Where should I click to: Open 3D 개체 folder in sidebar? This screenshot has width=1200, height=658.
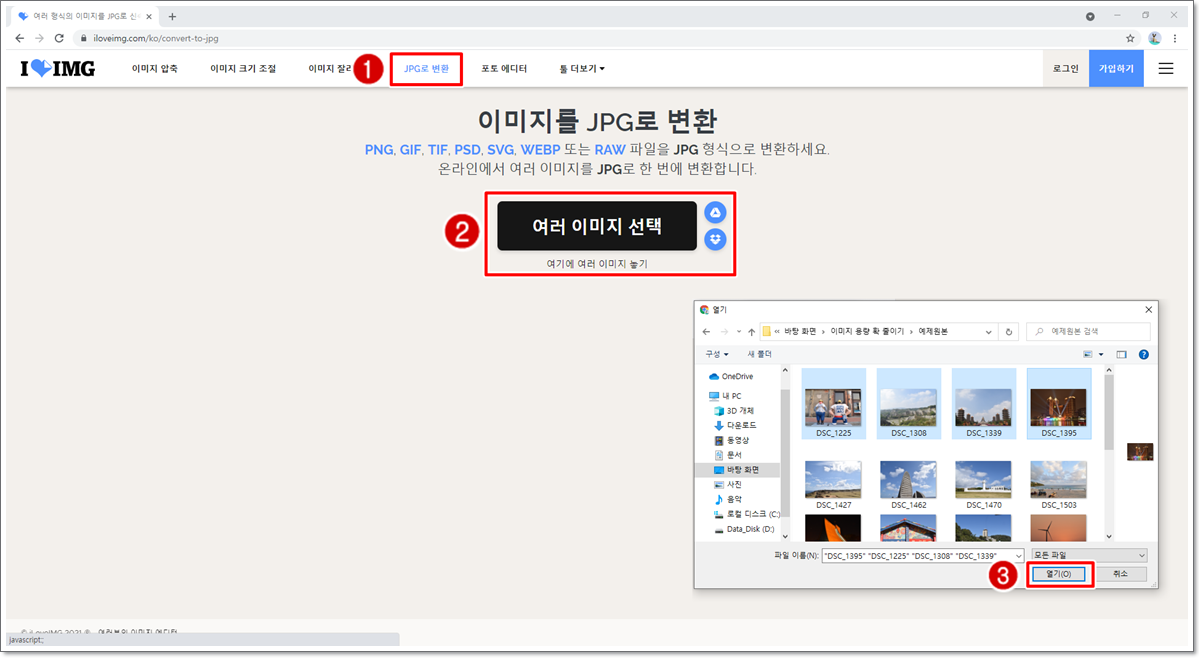[733, 411]
